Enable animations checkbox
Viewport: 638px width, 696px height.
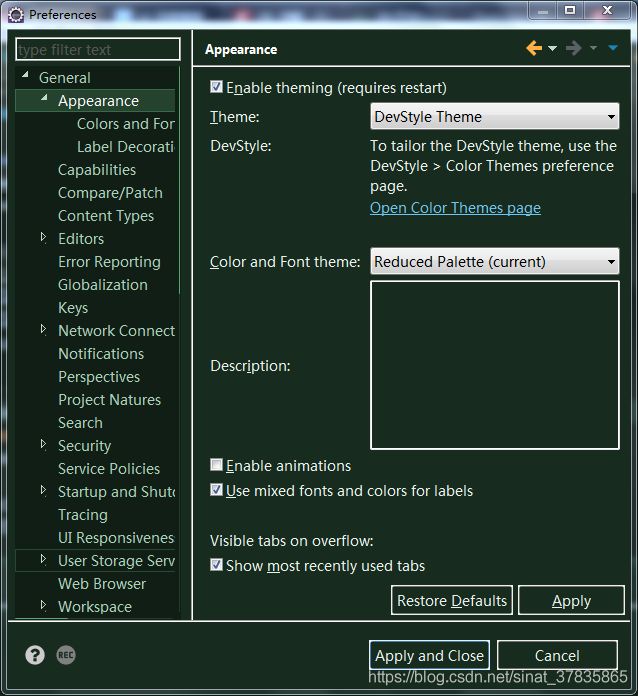[216, 465]
